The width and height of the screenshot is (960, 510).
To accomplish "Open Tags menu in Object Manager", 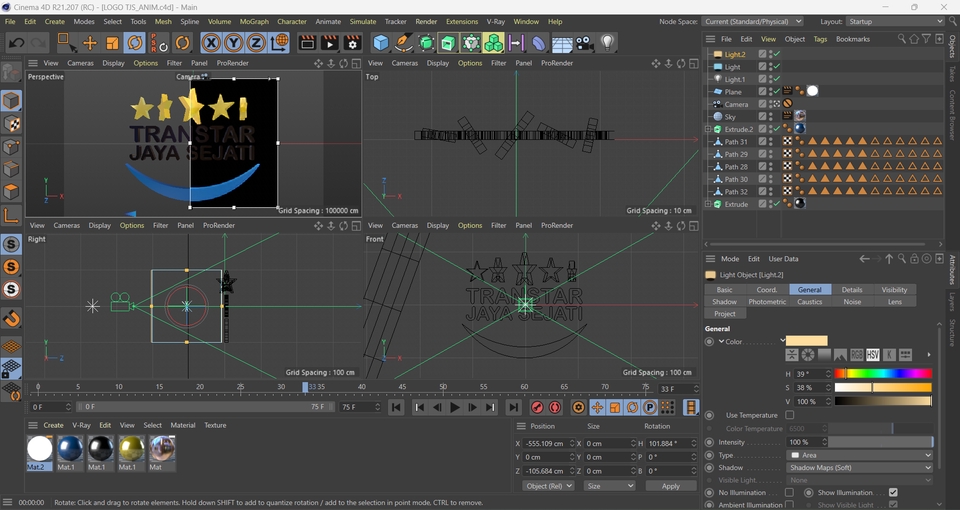I will click(820, 39).
